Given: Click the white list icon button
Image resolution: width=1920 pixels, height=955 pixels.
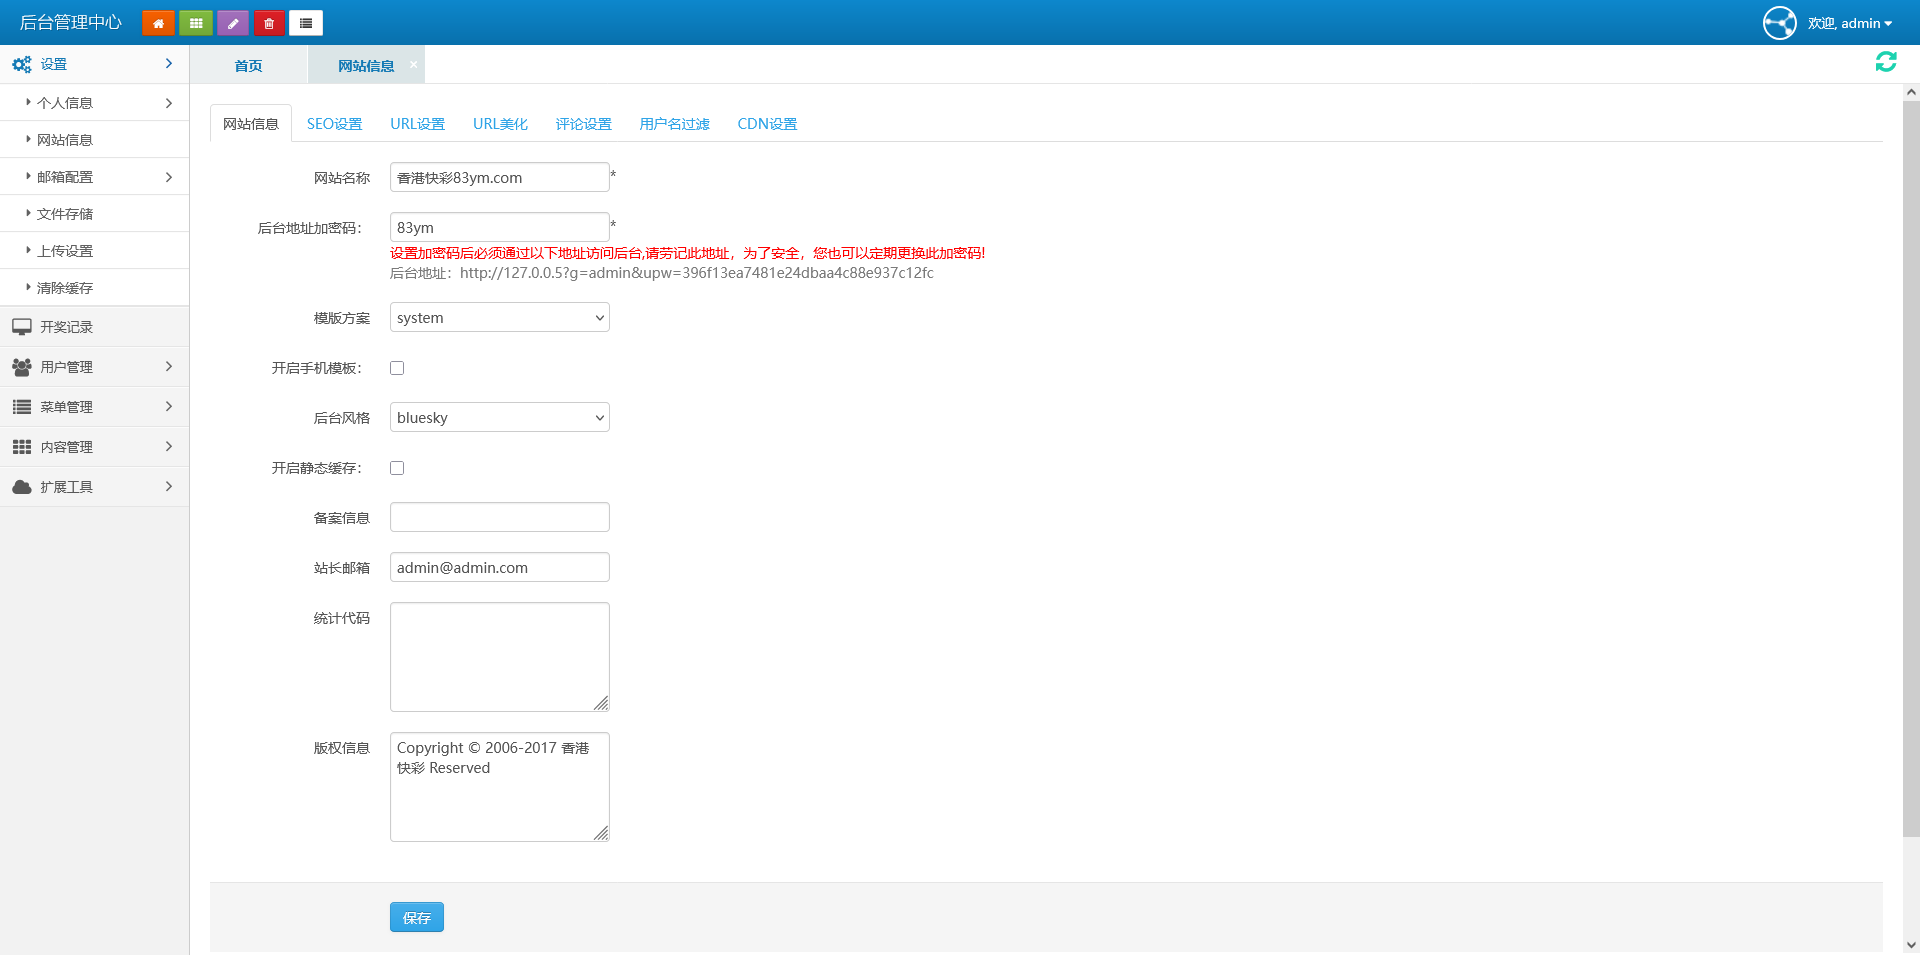Looking at the screenshot, I should [x=306, y=23].
